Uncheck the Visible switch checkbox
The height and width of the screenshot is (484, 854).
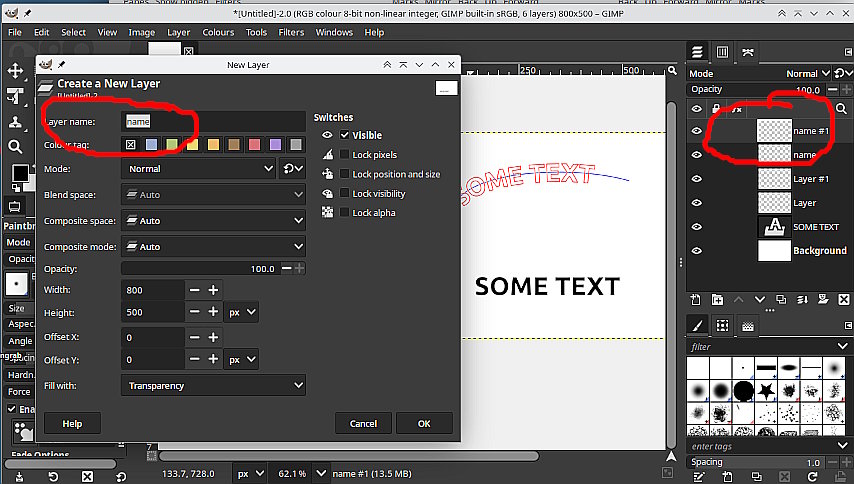tap(345, 135)
